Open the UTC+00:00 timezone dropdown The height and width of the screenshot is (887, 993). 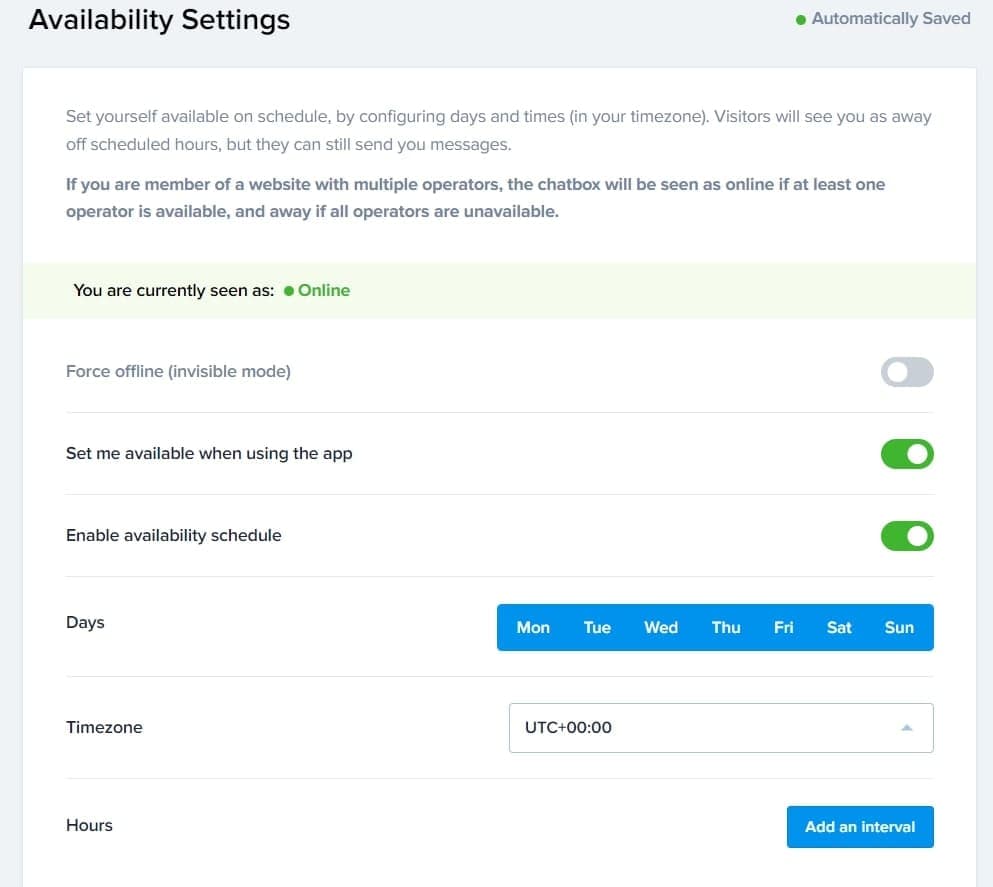pos(720,728)
